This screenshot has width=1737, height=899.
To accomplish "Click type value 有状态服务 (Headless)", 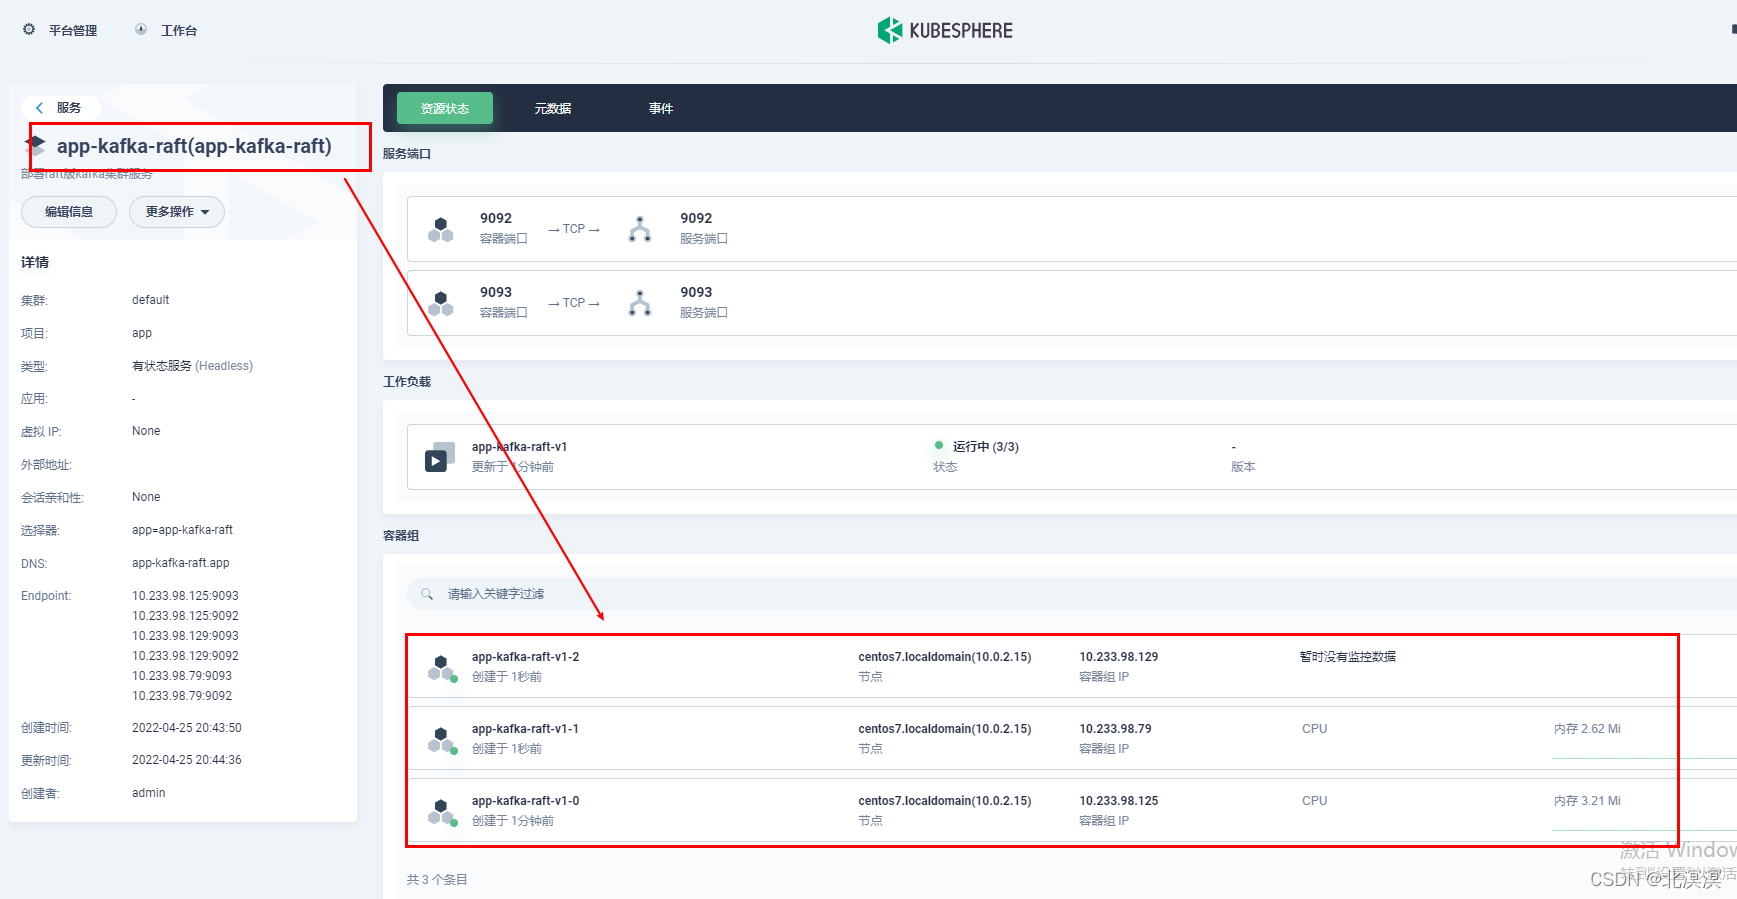I will coord(192,366).
